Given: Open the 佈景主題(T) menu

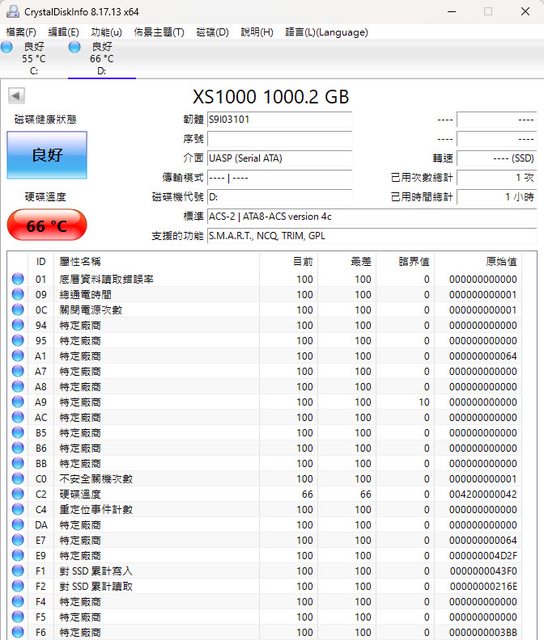Looking at the screenshot, I should [x=159, y=32].
